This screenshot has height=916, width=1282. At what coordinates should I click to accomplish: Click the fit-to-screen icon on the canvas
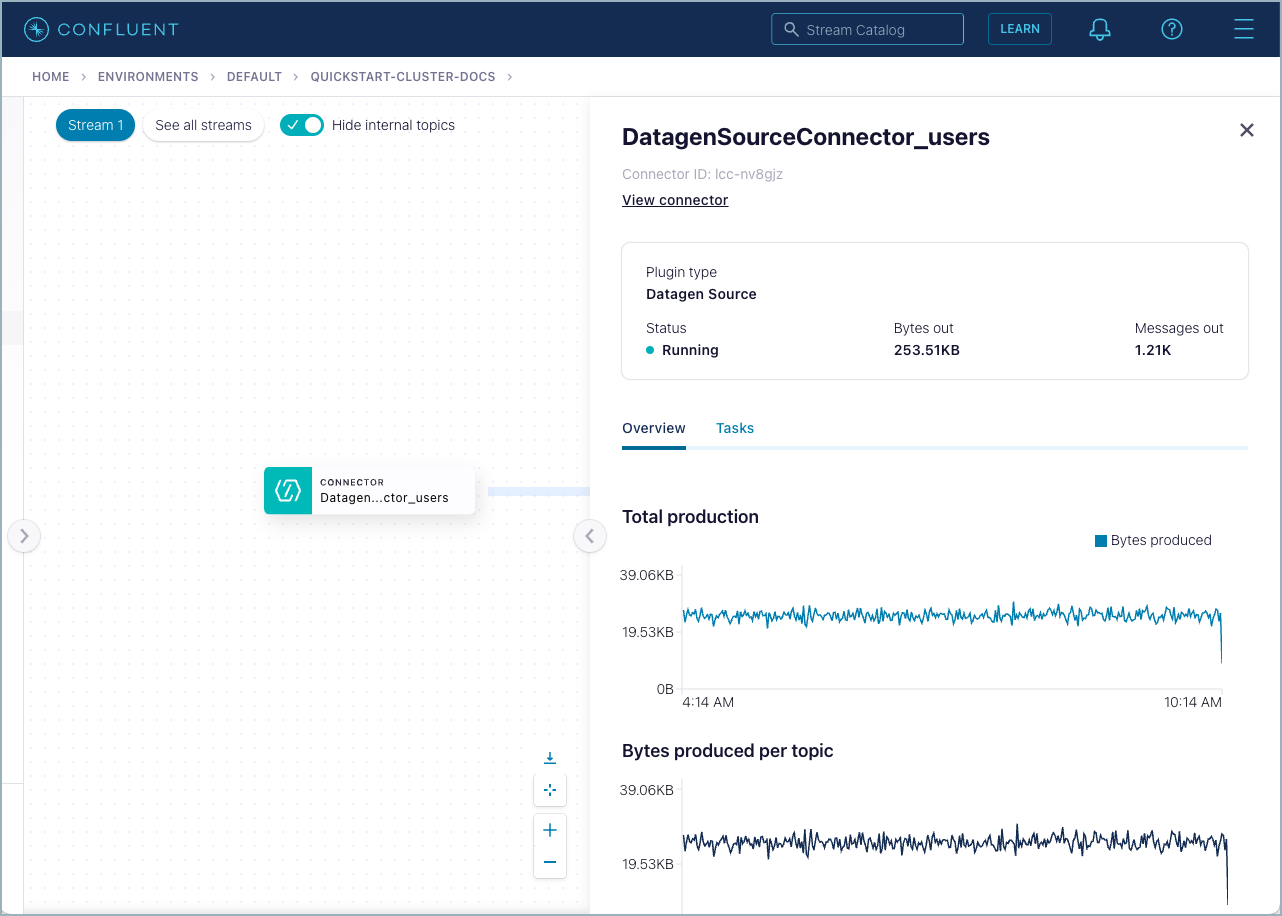pos(550,790)
